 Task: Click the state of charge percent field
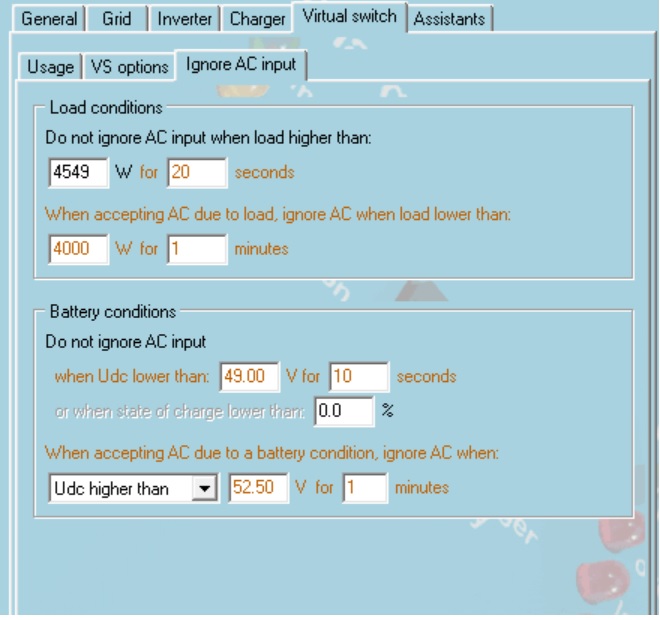click(344, 411)
